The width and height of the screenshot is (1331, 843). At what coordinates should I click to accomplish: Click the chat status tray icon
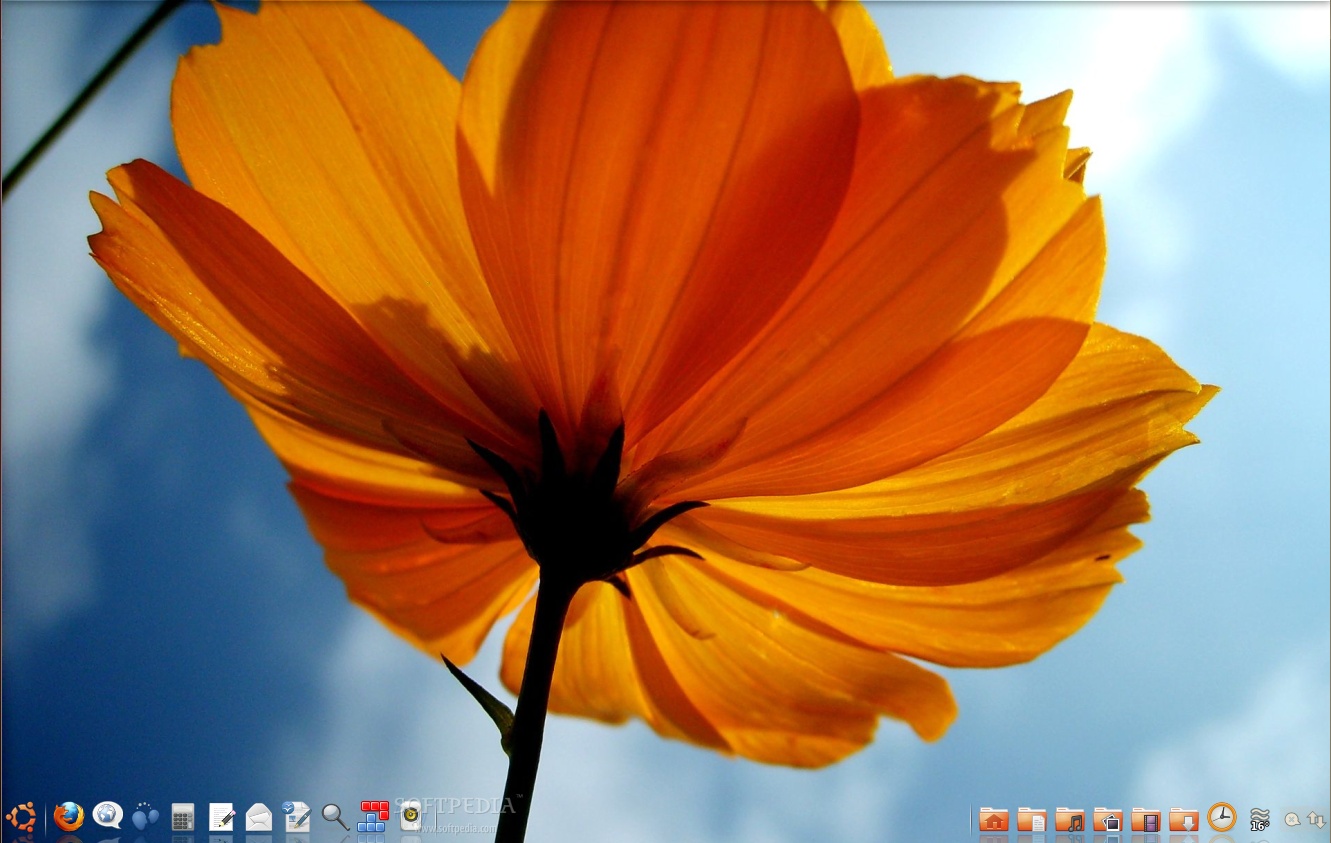[1292, 819]
